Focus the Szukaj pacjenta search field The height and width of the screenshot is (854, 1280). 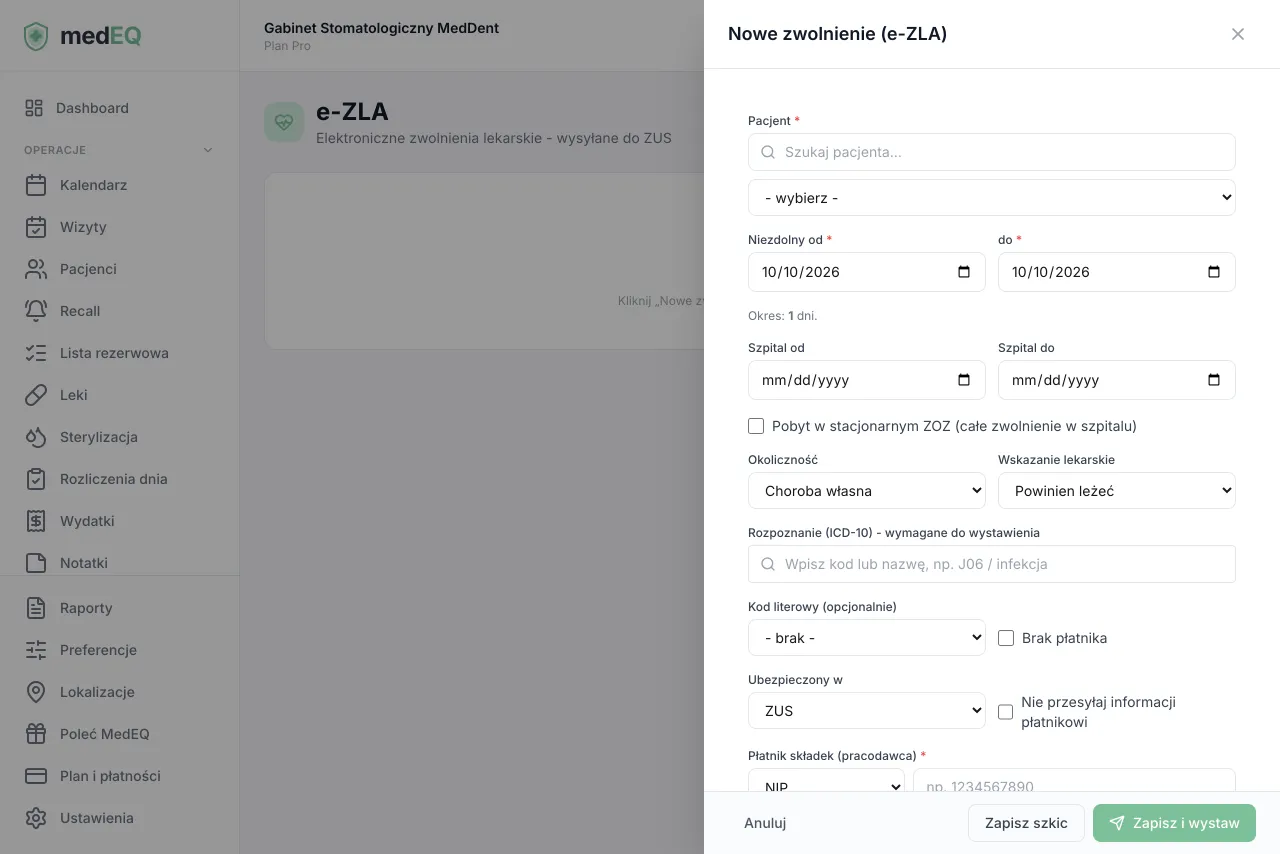(x=992, y=152)
